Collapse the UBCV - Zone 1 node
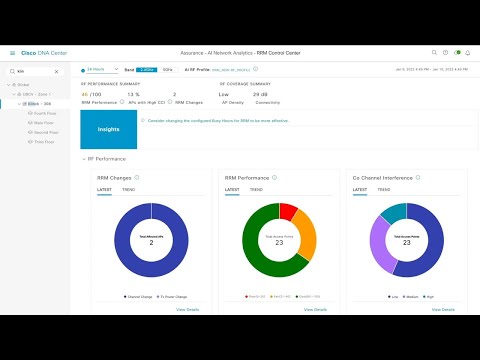The height and width of the screenshot is (360, 480). coord(14,94)
